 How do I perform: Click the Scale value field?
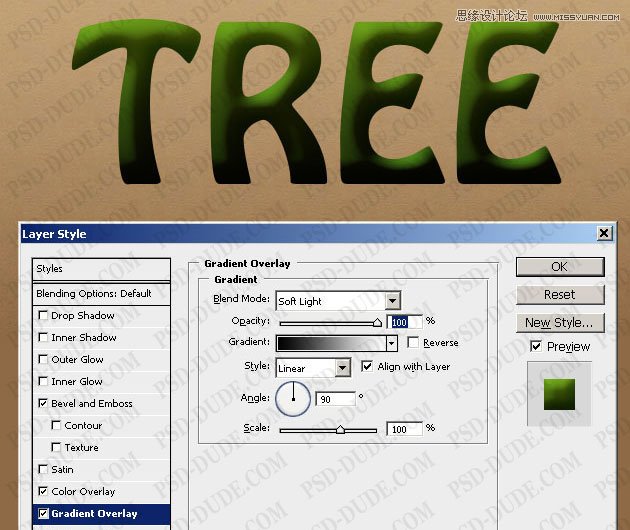point(404,429)
